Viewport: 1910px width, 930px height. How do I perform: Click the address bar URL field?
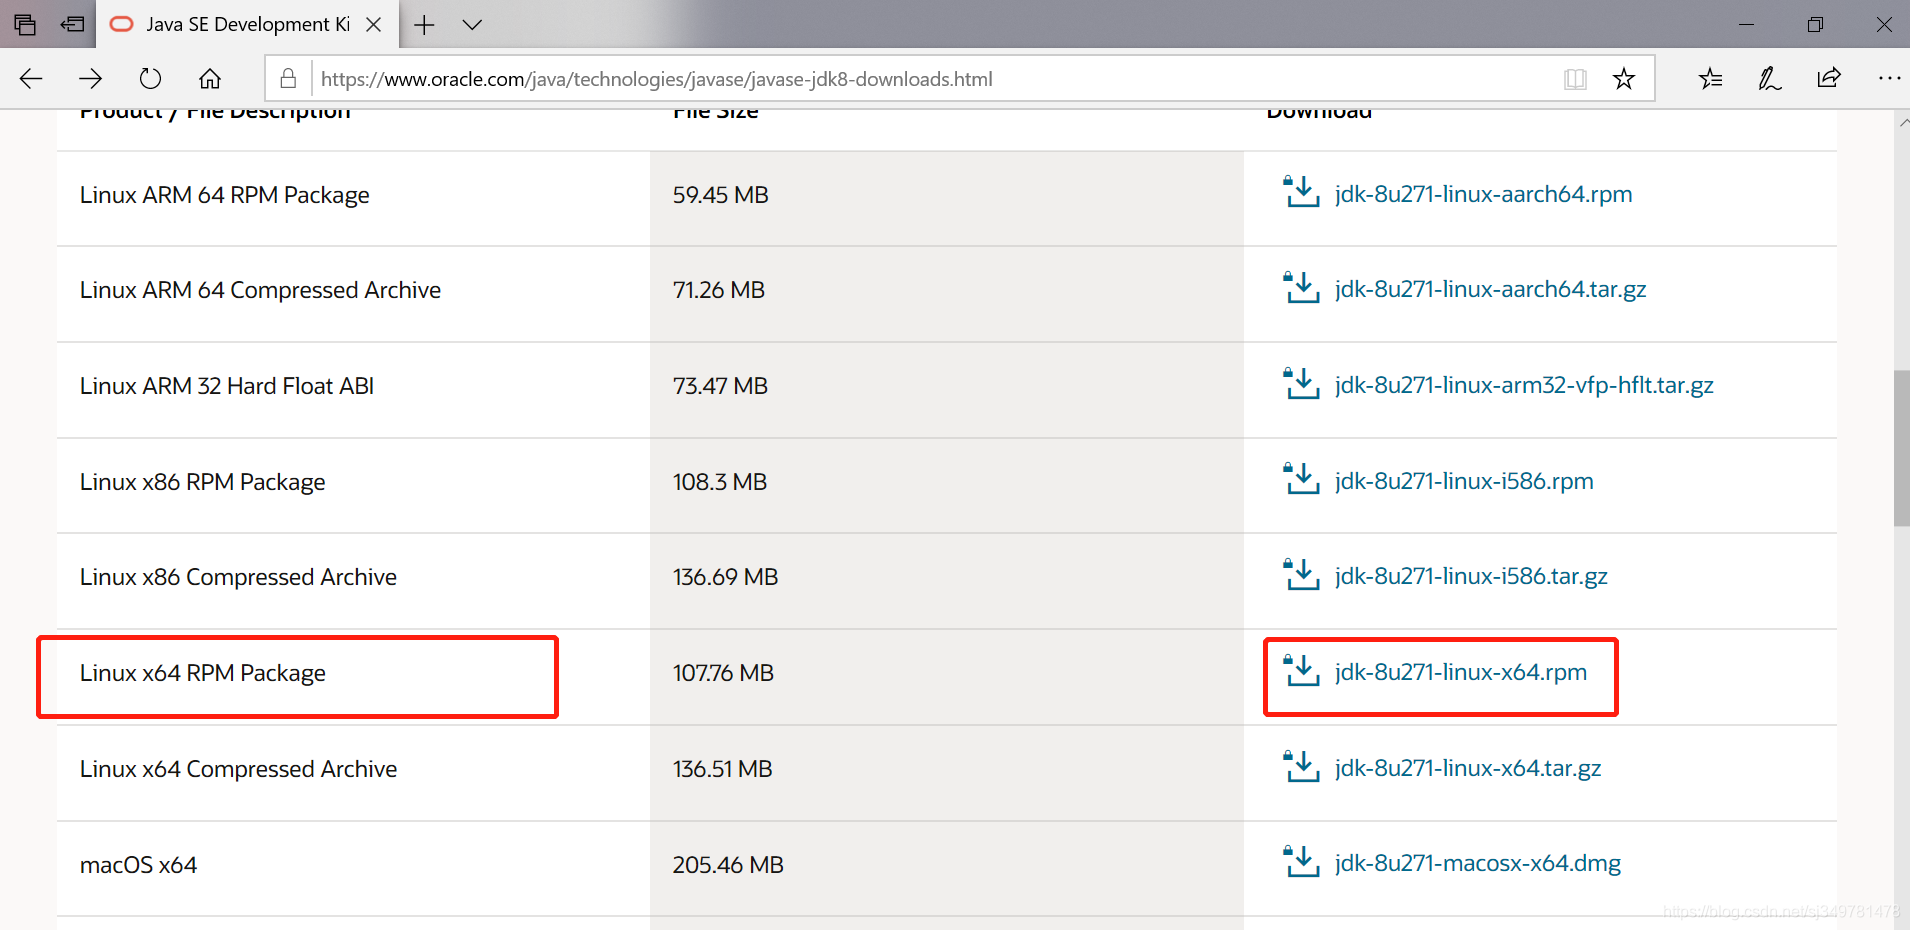coord(656,78)
